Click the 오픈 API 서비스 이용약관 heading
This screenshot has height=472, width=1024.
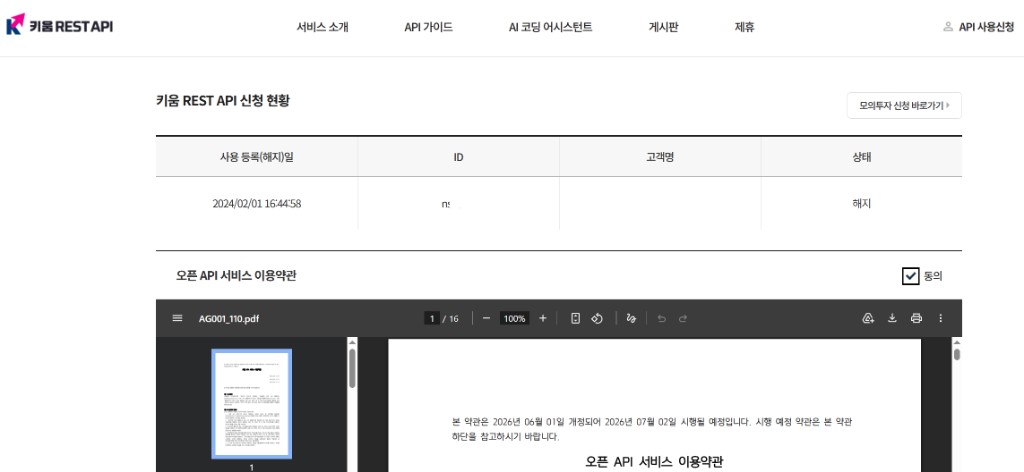pyautogui.click(x=236, y=275)
